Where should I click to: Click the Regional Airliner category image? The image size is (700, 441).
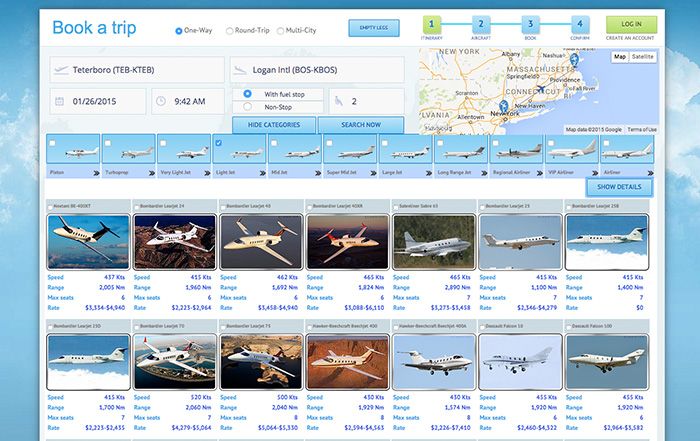pyautogui.click(x=516, y=149)
